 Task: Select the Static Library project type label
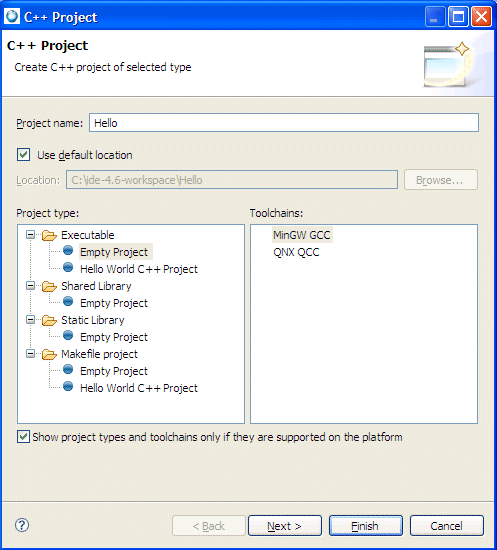93,320
